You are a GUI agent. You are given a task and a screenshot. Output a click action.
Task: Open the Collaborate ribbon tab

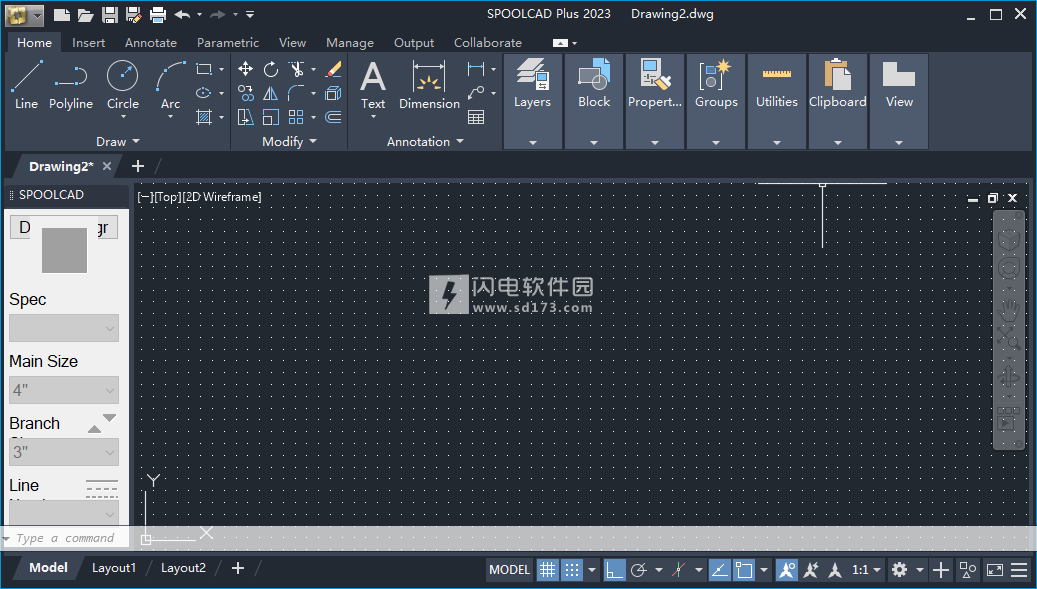click(487, 42)
